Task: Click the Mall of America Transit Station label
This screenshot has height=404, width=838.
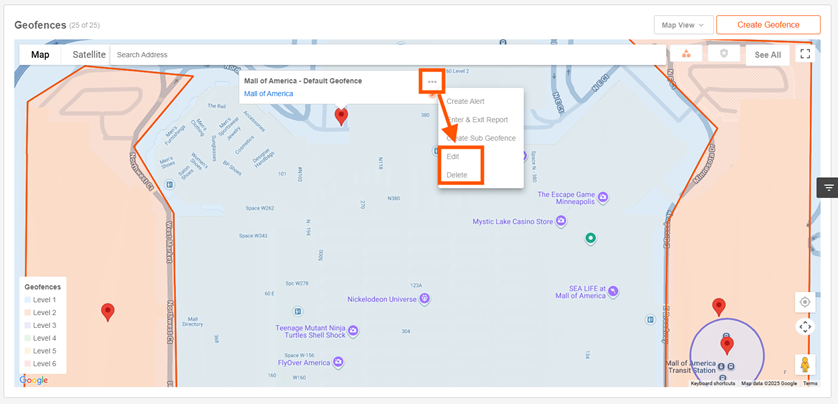Action: tap(690, 367)
